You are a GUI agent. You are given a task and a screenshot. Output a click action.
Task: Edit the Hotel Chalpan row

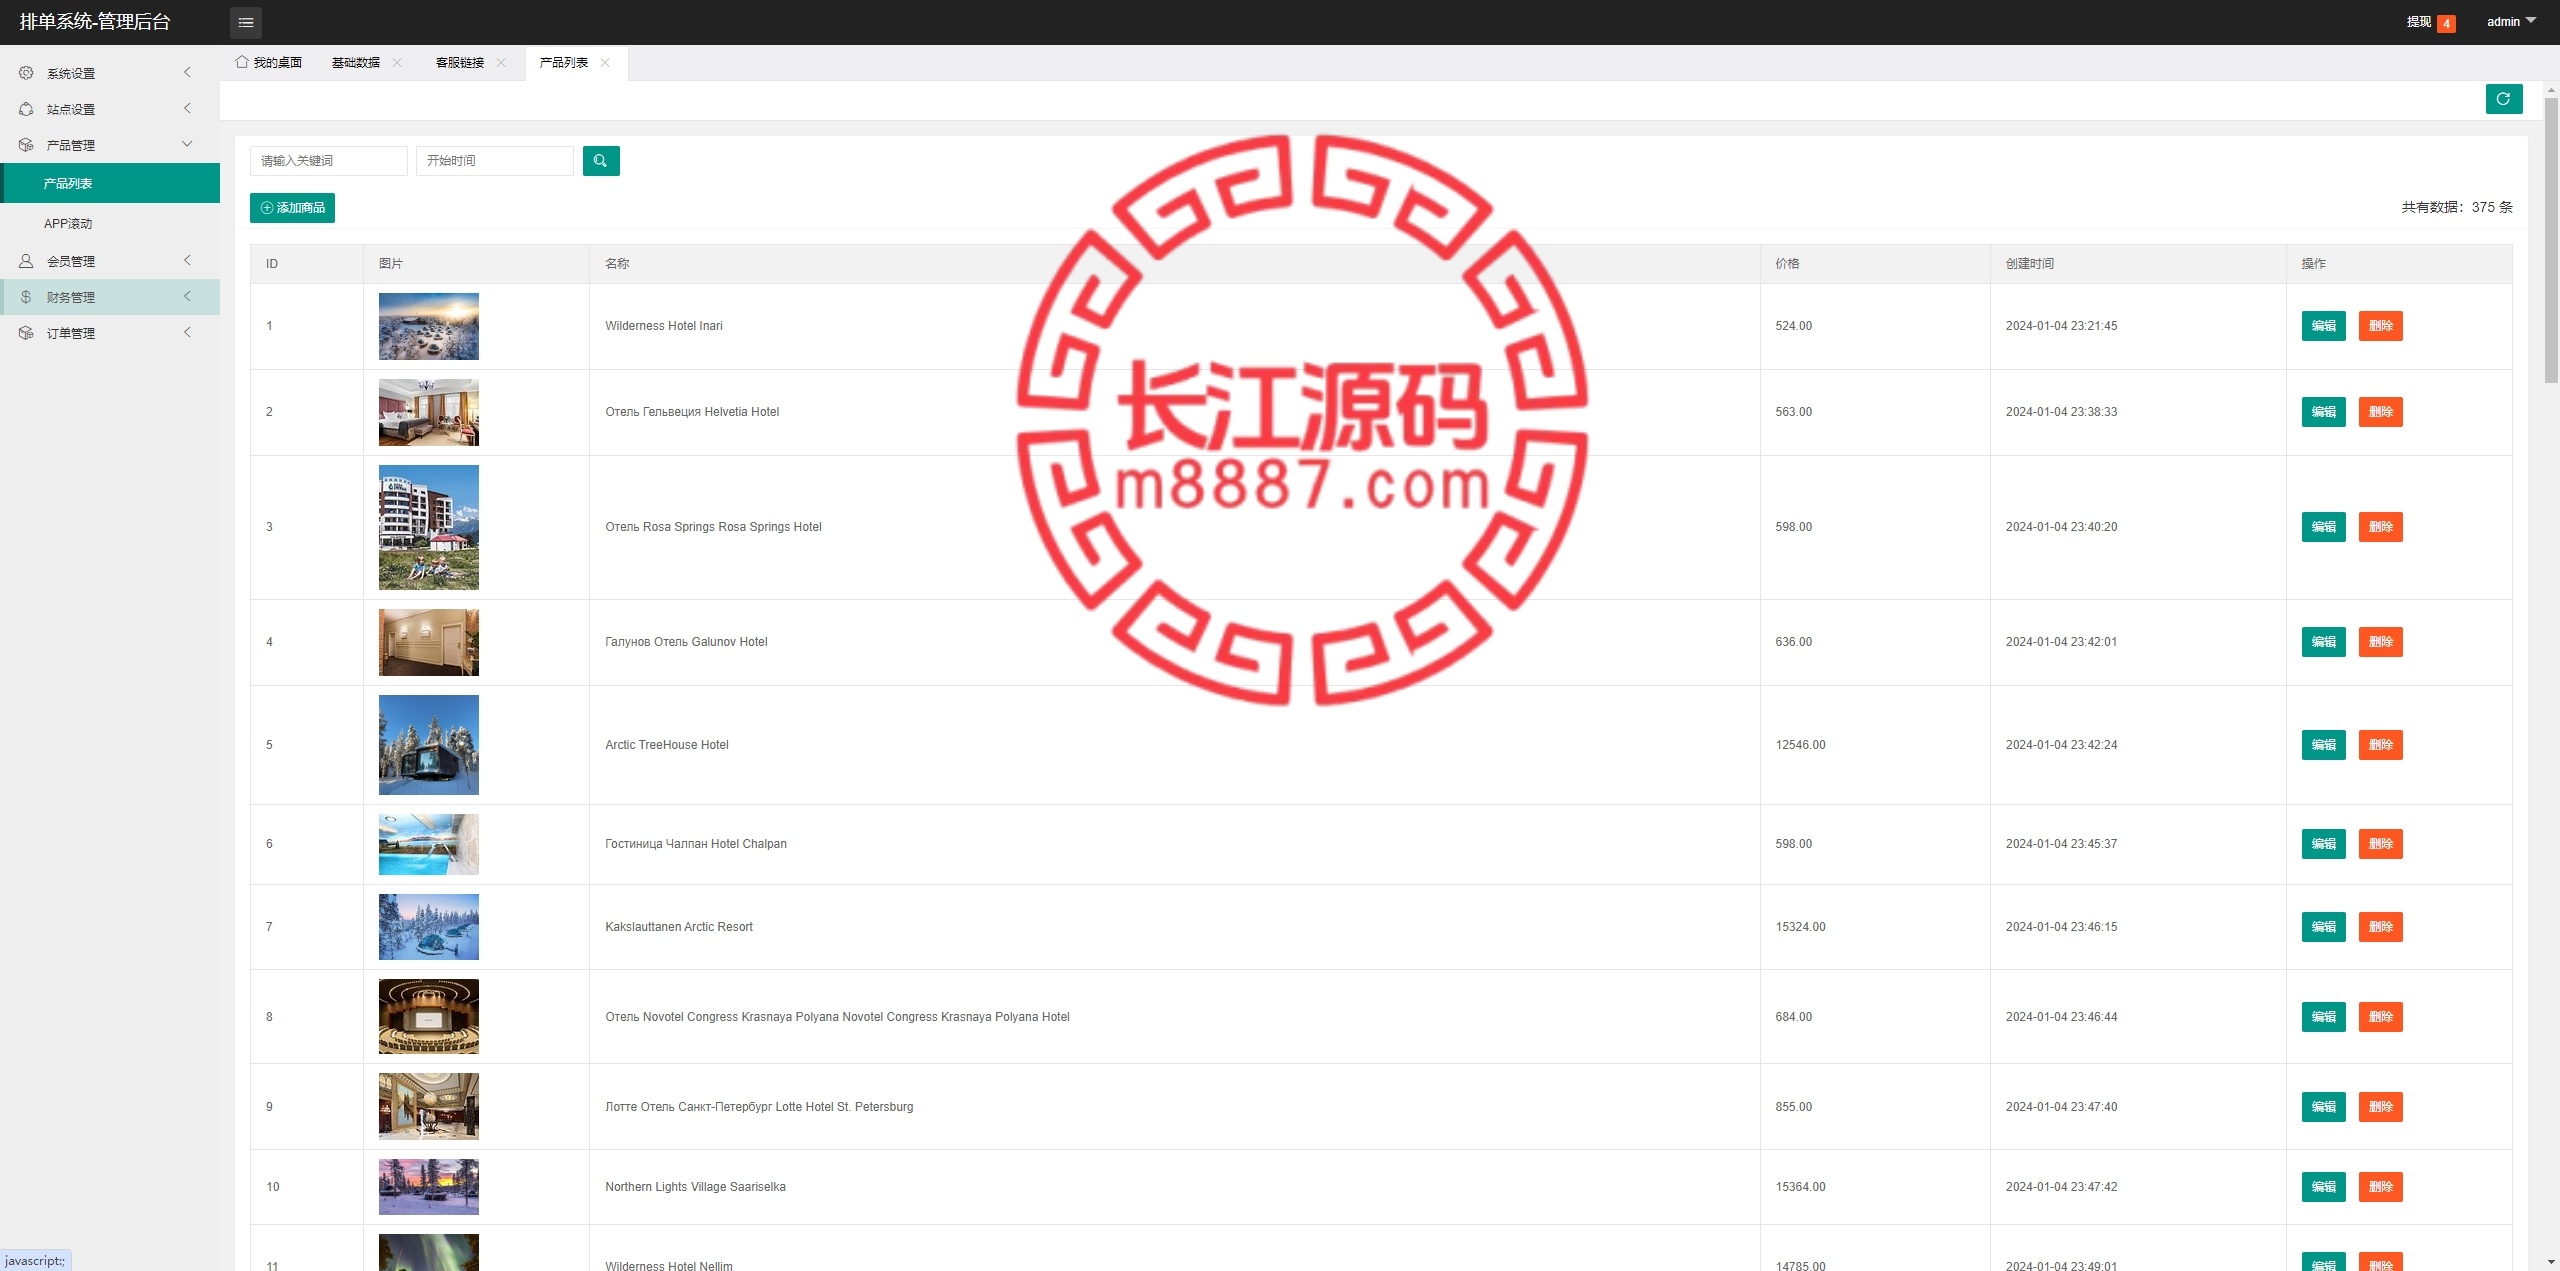point(2323,844)
